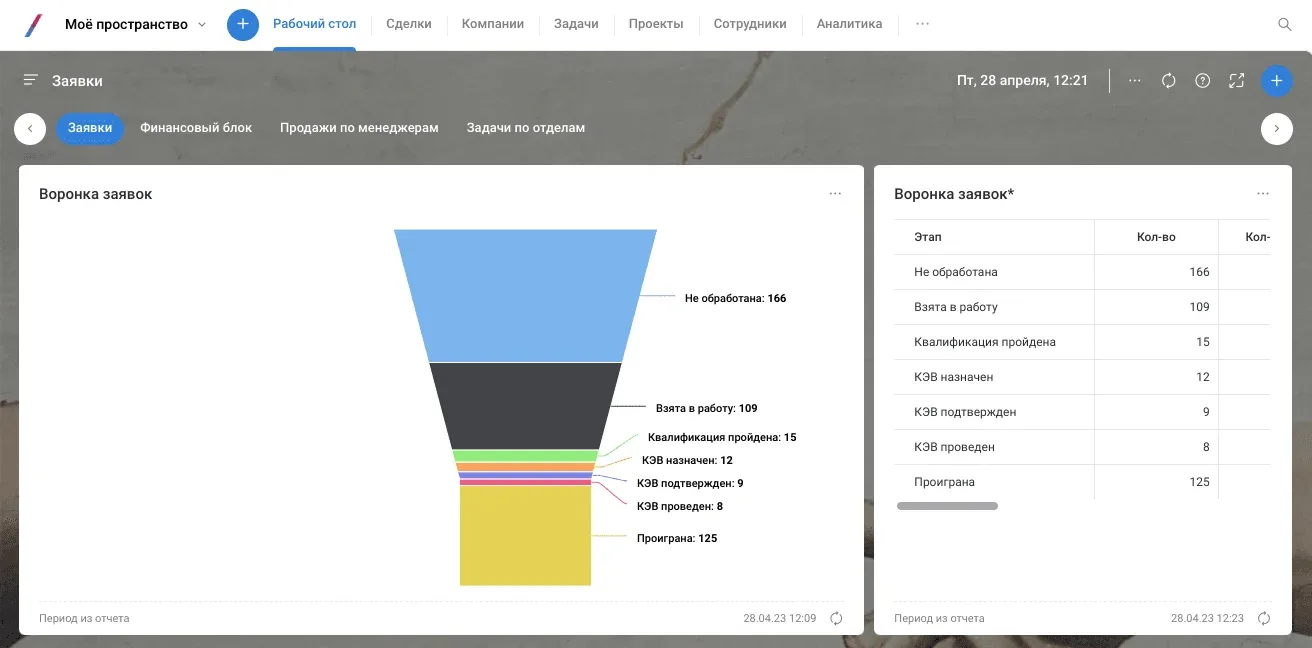Open options menu of Воронка заявок chart widget
This screenshot has height=648, width=1312.
point(836,194)
